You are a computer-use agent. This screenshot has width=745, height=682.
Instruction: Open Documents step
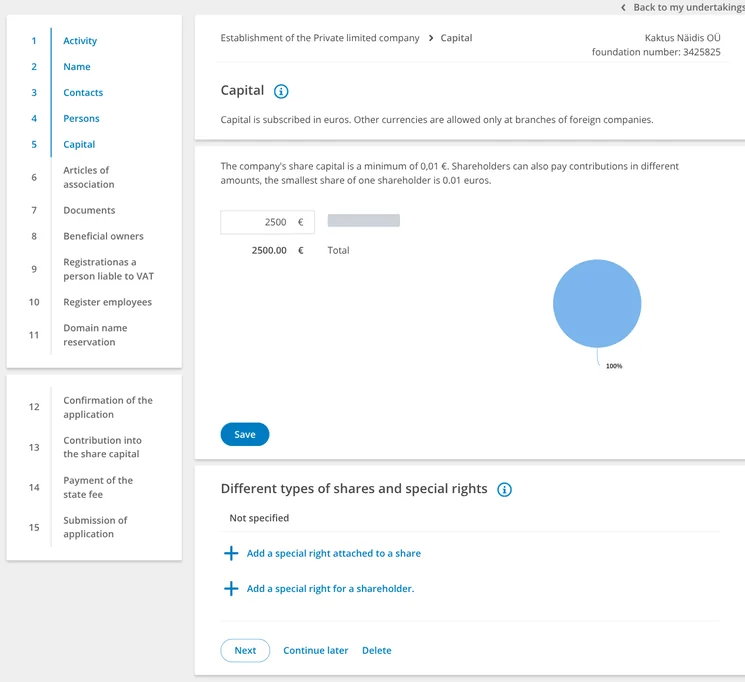pos(89,210)
